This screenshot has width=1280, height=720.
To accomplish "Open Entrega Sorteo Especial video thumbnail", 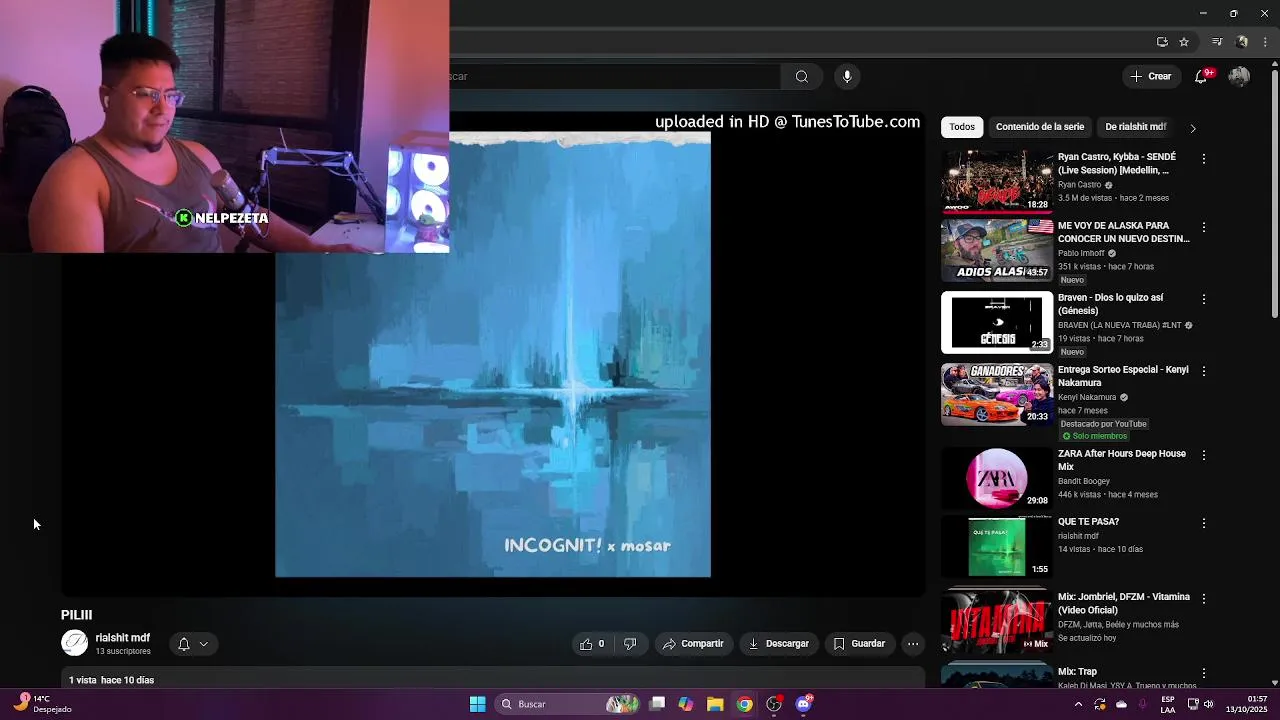I will pos(997,394).
